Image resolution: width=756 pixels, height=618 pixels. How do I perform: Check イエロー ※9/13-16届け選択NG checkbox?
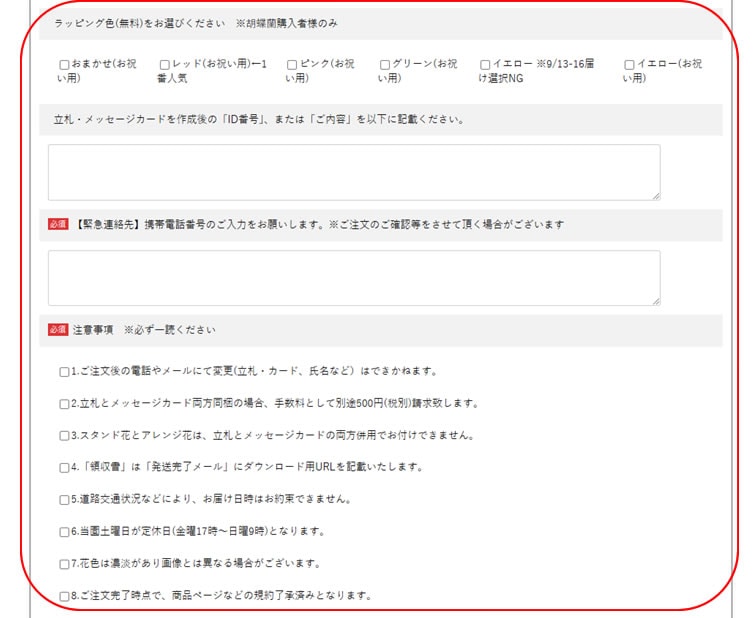[x=485, y=65]
